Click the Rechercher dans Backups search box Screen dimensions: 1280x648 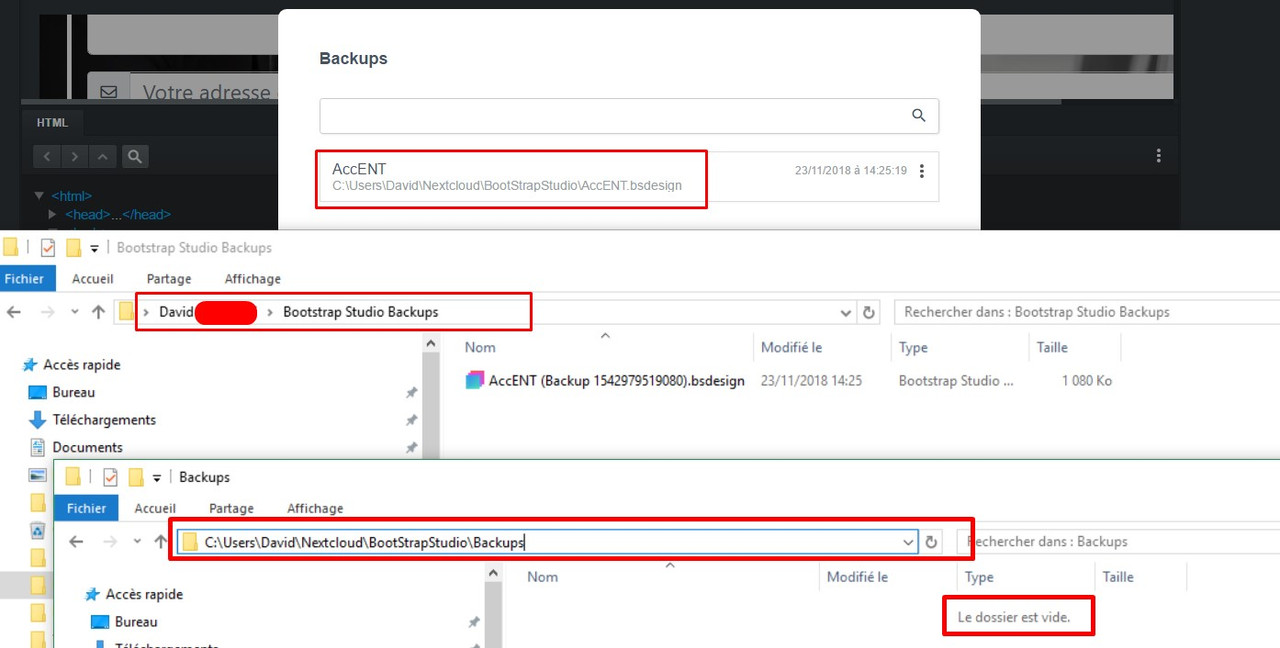pos(1118,542)
